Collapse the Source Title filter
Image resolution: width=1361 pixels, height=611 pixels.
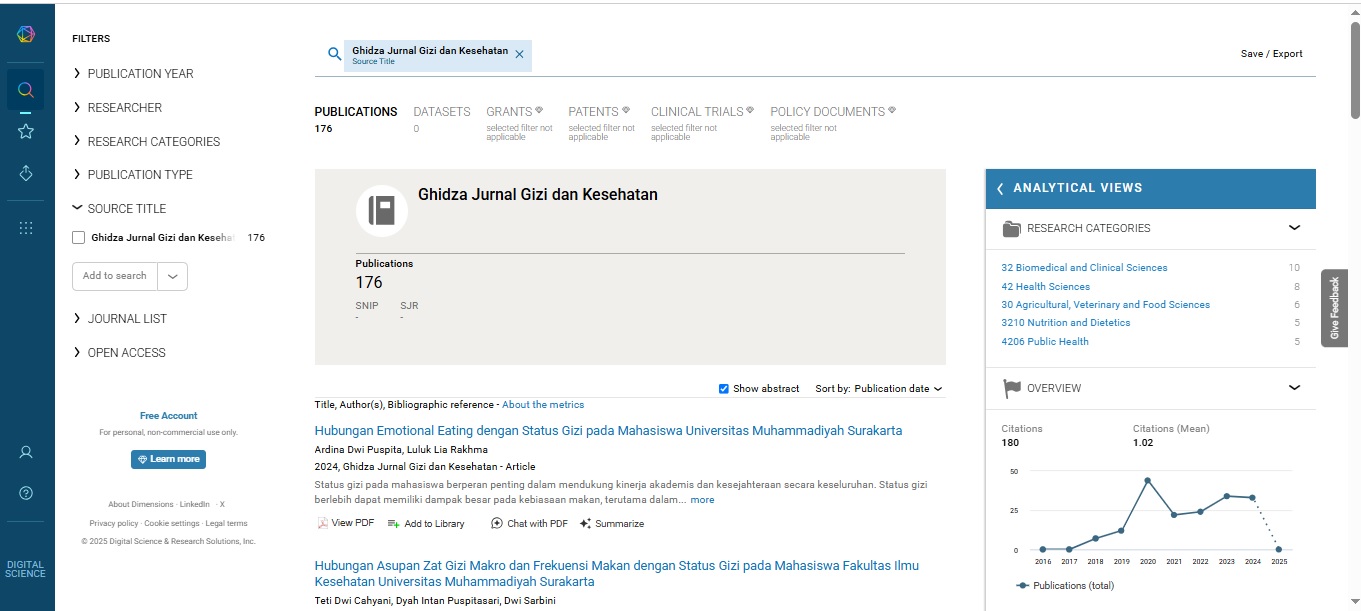pyautogui.click(x=126, y=209)
